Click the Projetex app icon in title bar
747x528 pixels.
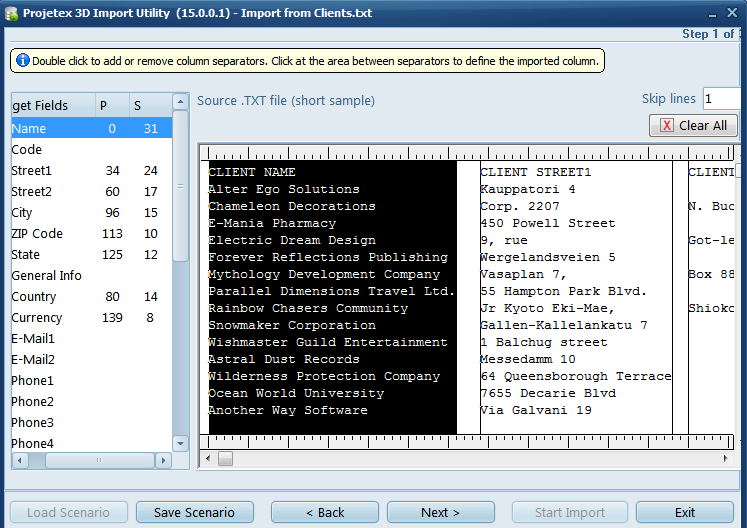[x=11, y=13]
